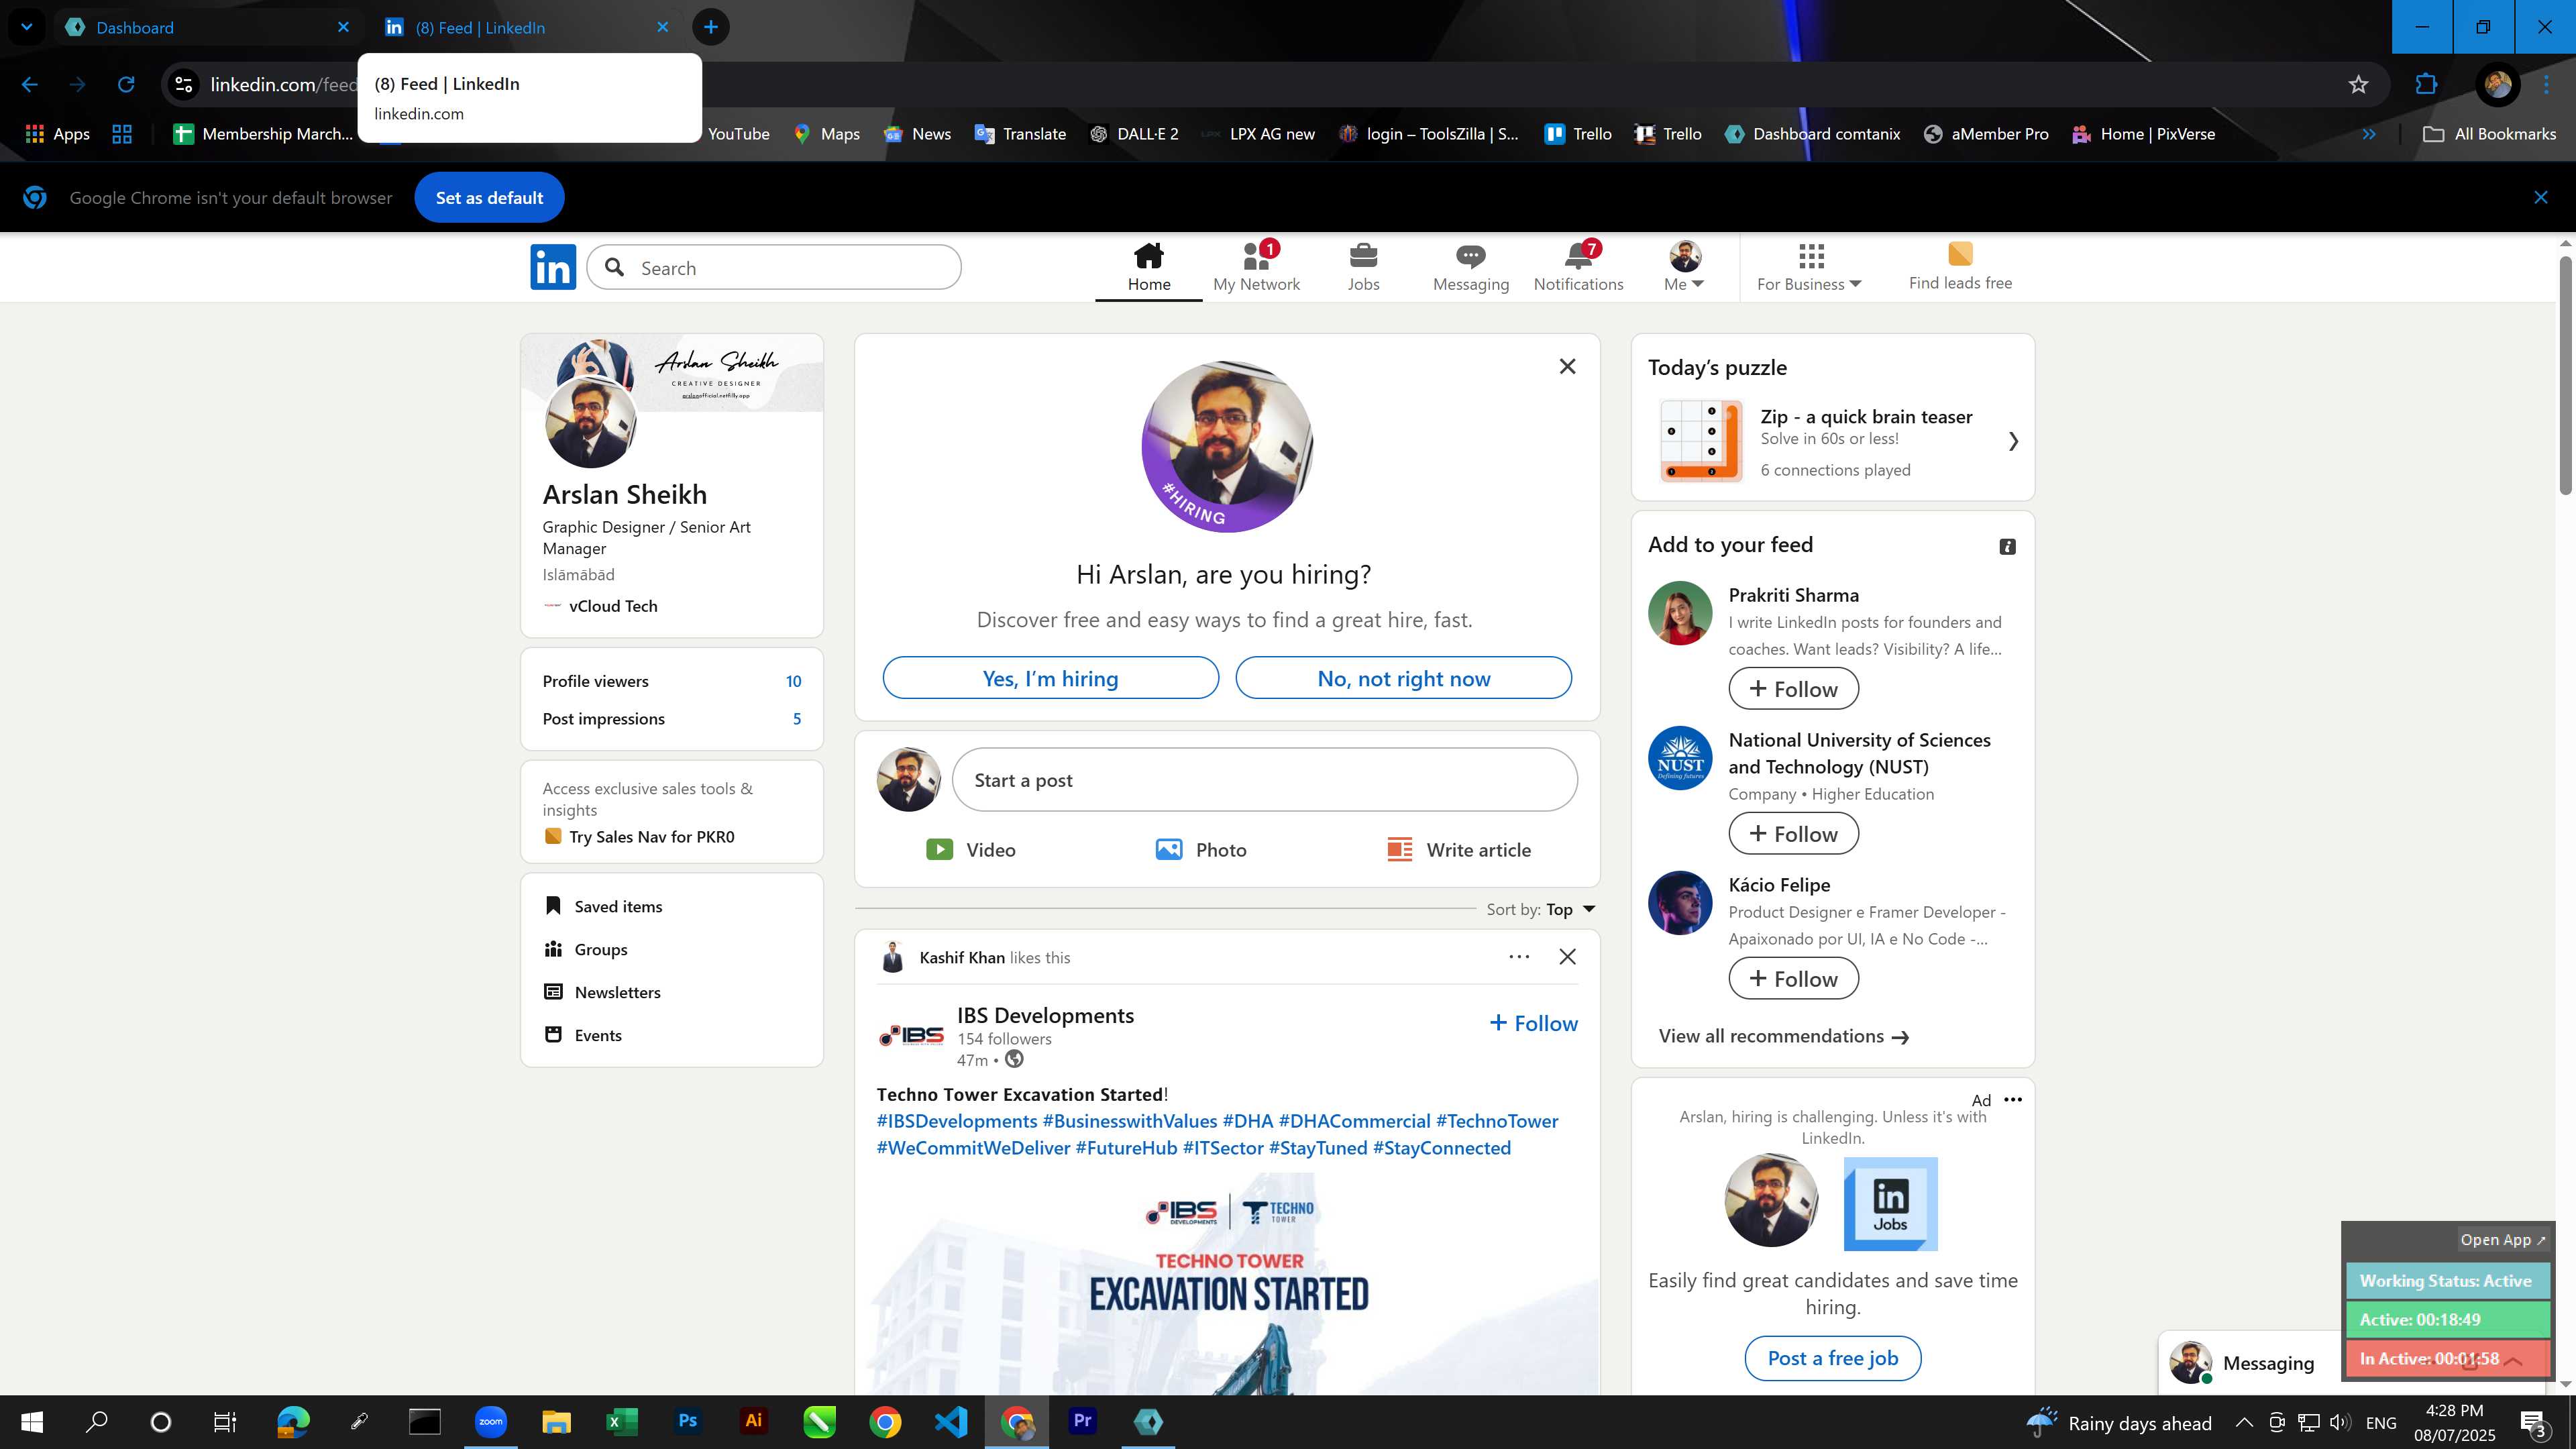Image resolution: width=2576 pixels, height=1449 pixels.
Task: Click Yes, I'm hiring button
Action: coord(1050,678)
